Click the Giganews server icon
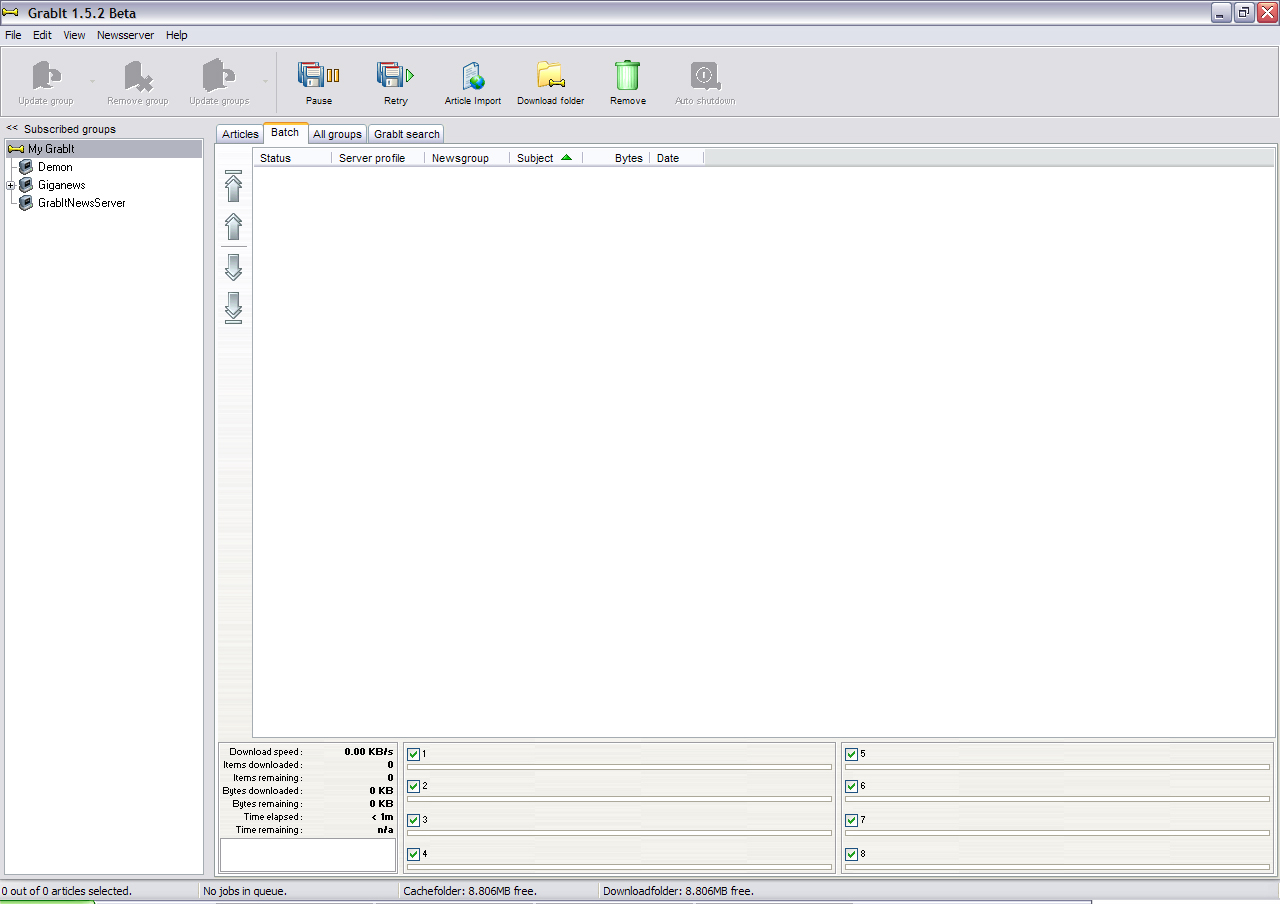 coord(26,185)
